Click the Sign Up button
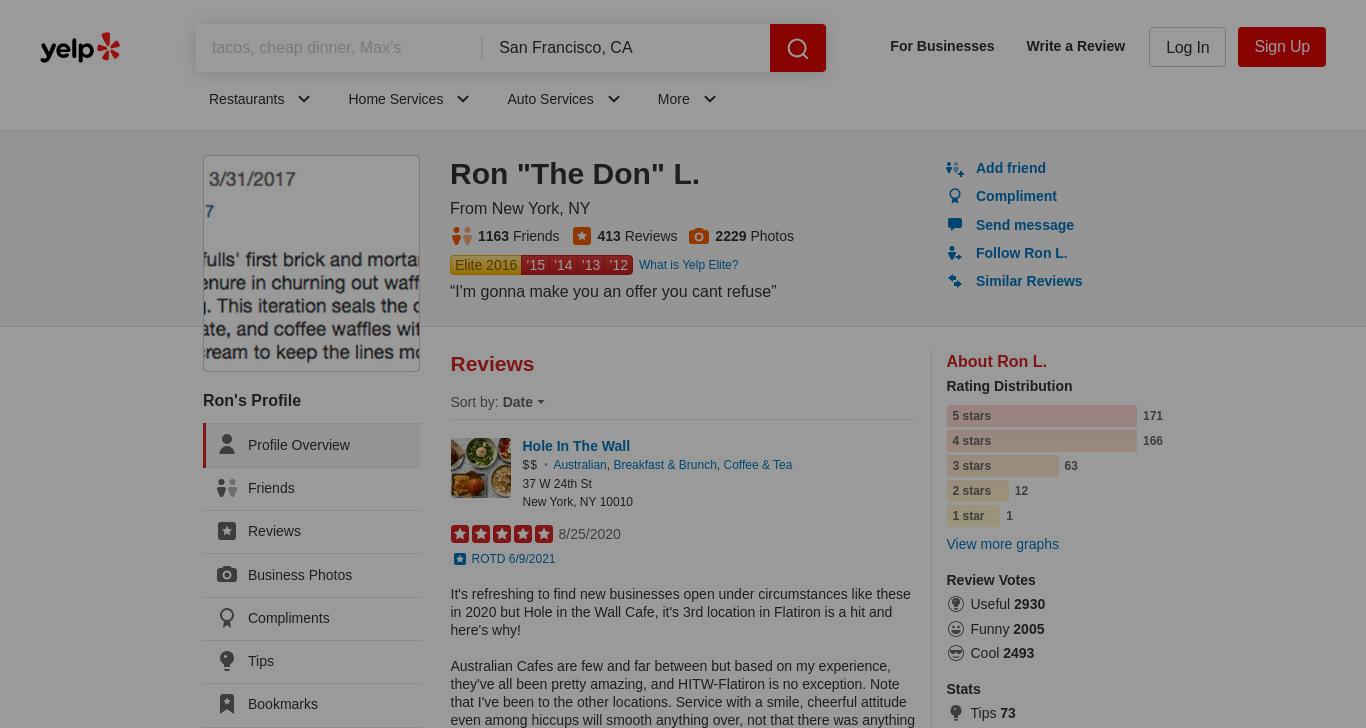The height and width of the screenshot is (728, 1366). (x=1282, y=47)
